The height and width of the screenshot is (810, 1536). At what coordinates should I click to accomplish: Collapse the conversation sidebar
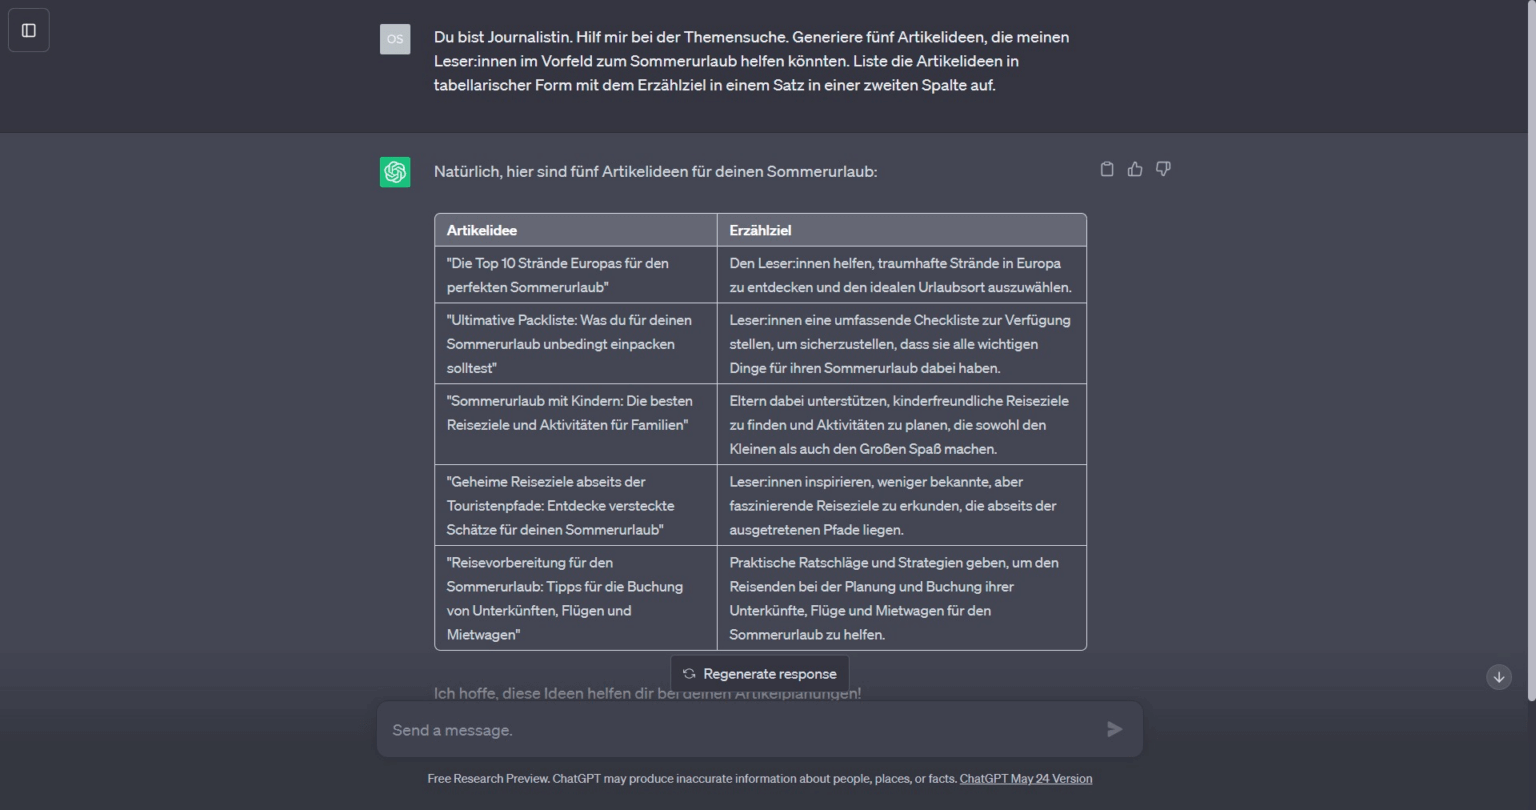(x=29, y=30)
